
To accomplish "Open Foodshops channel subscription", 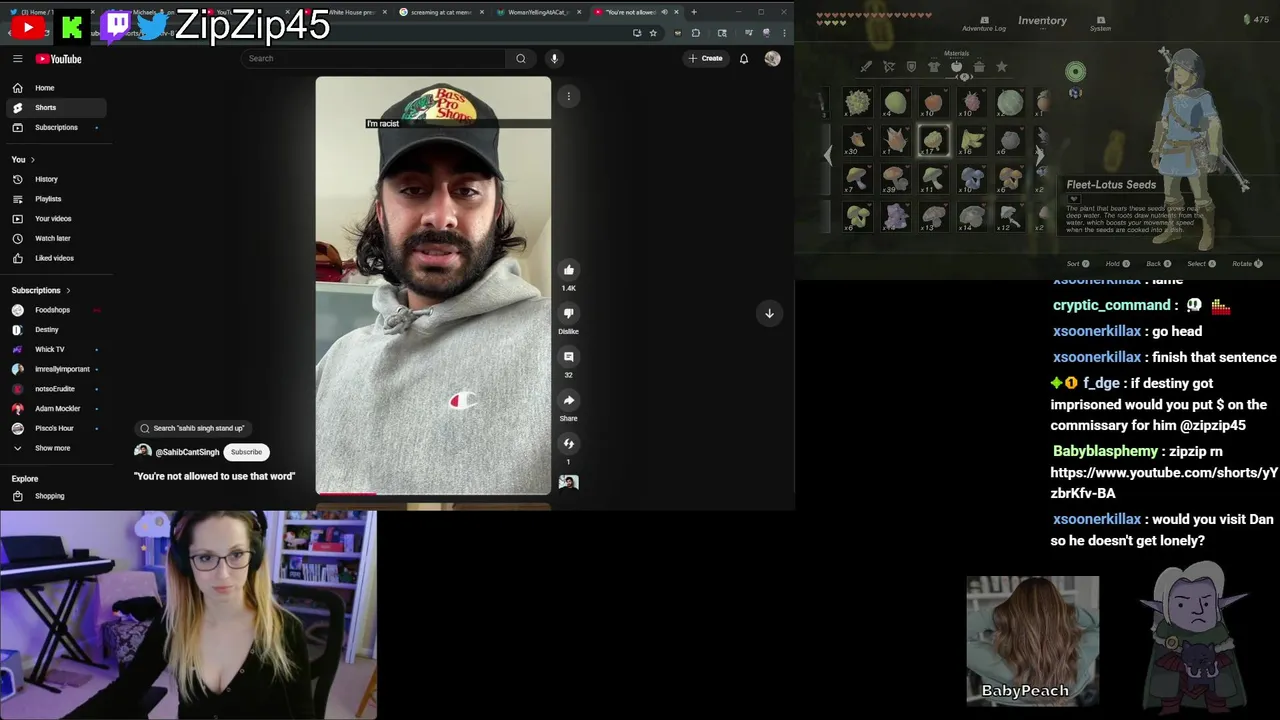I will click(56, 310).
